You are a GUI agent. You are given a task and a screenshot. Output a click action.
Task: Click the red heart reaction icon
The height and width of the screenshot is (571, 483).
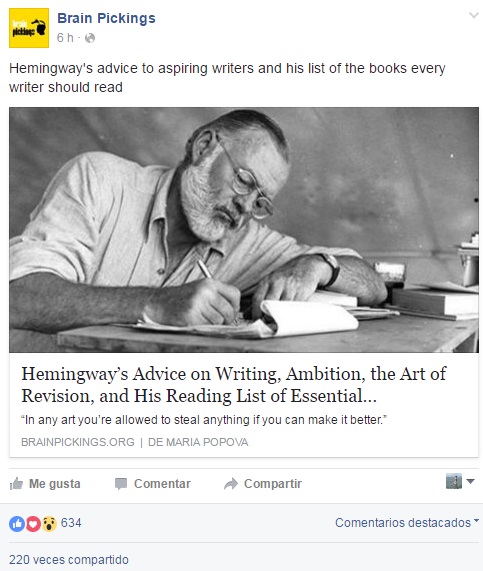click(x=33, y=524)
